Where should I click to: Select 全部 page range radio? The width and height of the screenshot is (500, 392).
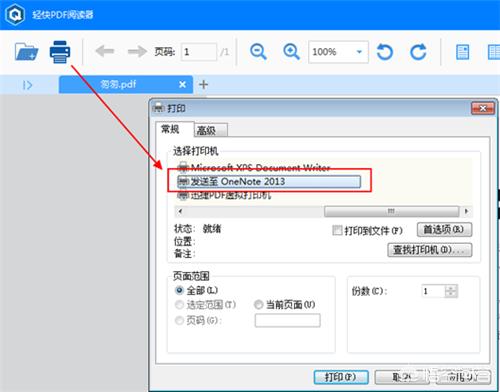179,290
